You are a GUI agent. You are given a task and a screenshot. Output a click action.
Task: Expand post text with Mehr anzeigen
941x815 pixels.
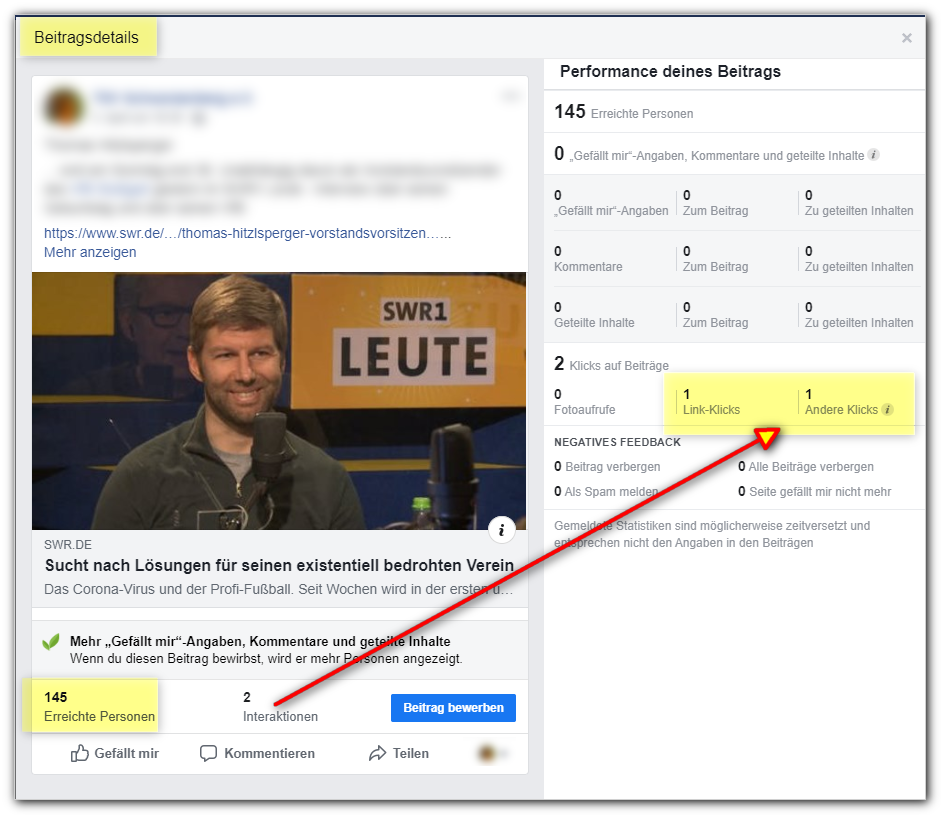(x=90, y=252)
